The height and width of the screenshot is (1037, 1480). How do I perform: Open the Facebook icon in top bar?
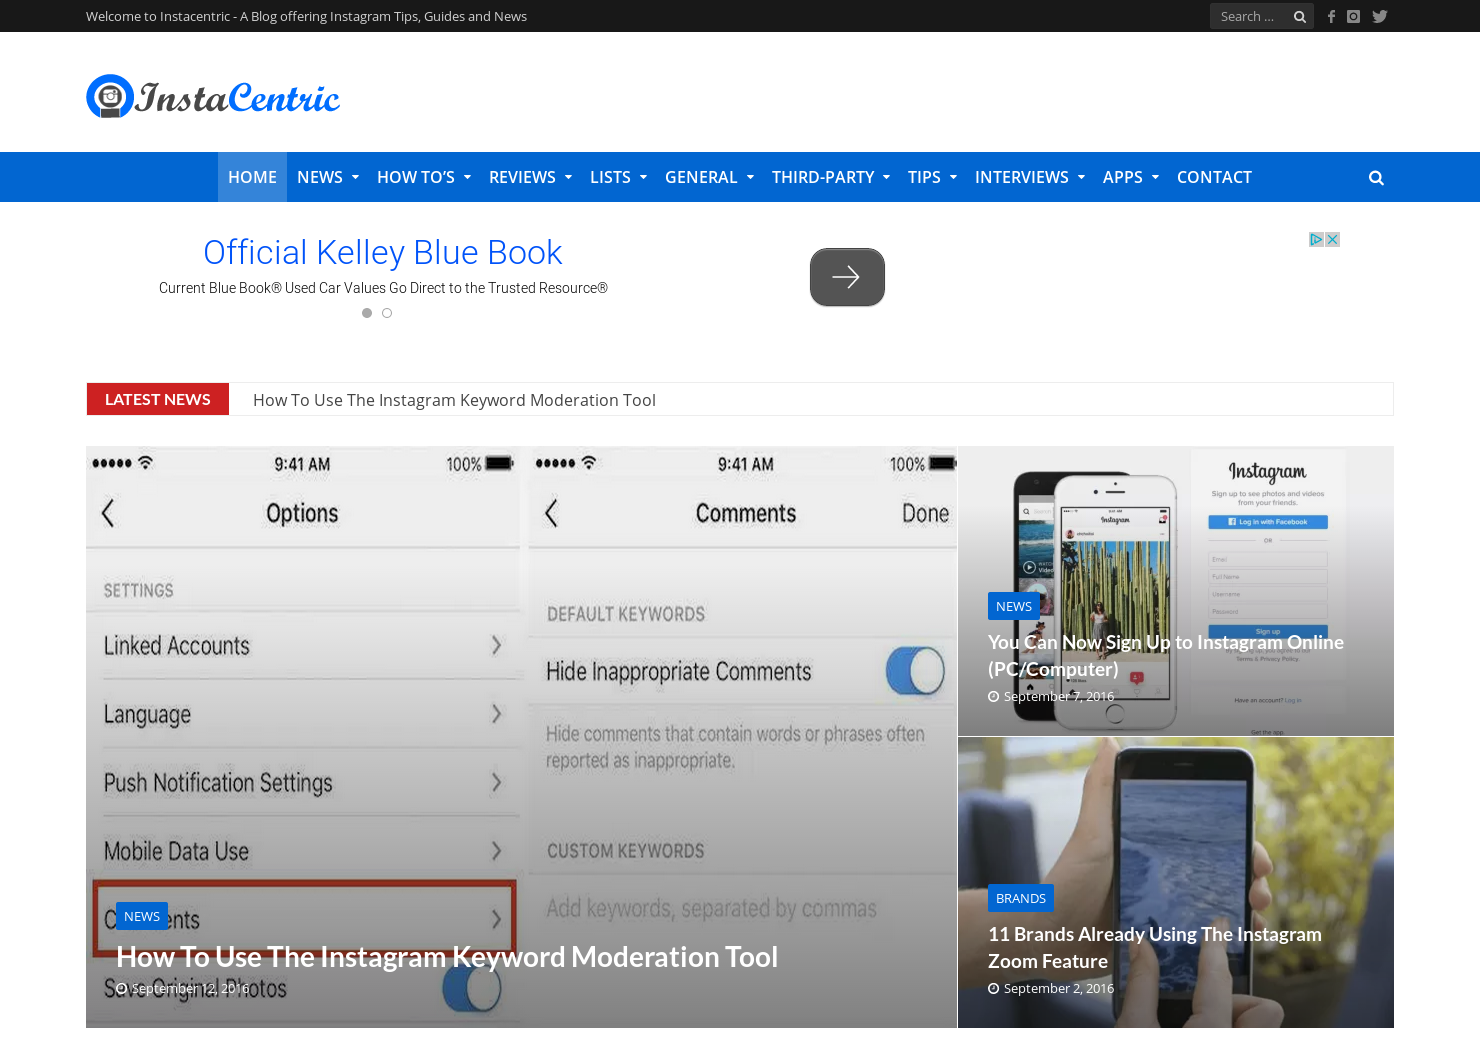(1331, 16)
